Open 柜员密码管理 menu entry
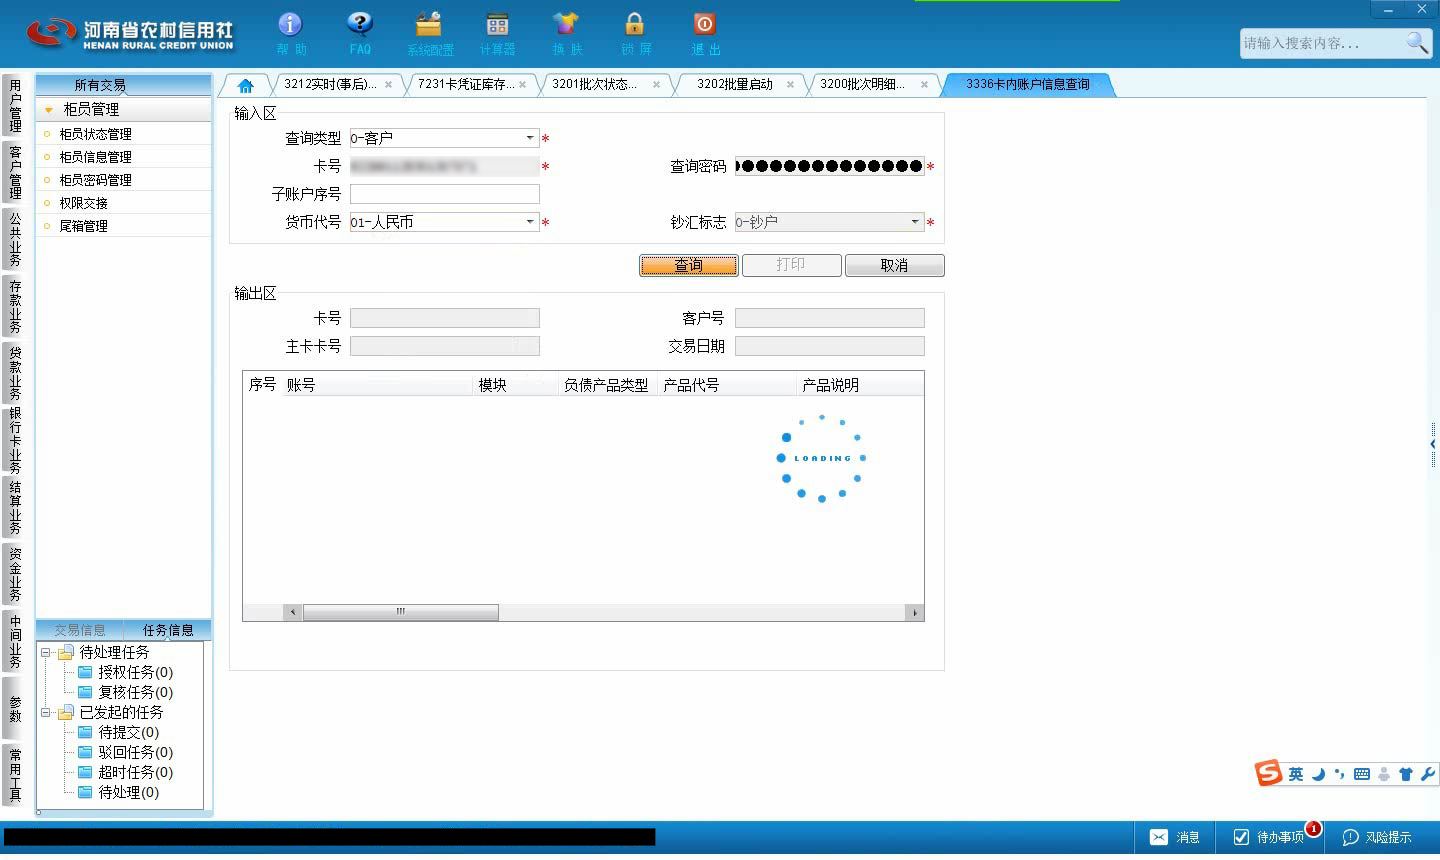Viewport: 1440px width, 860px height. 95,180
